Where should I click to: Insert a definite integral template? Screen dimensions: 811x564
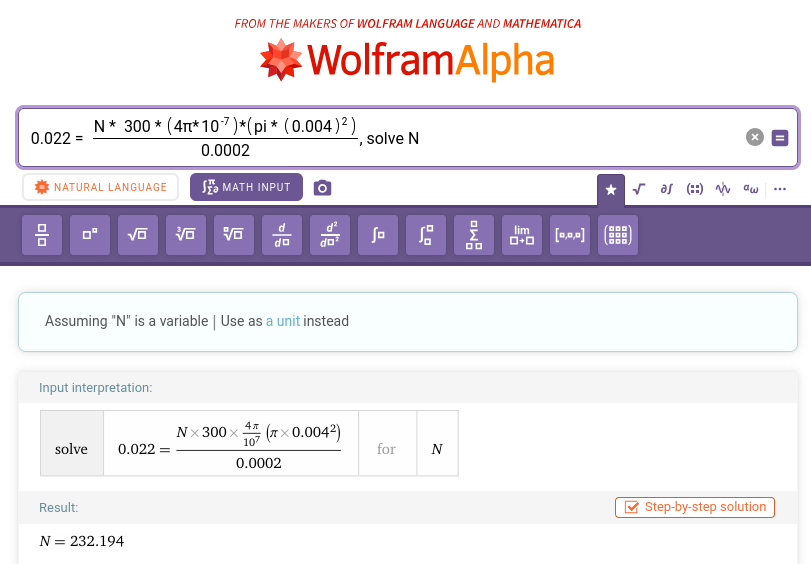426,235
